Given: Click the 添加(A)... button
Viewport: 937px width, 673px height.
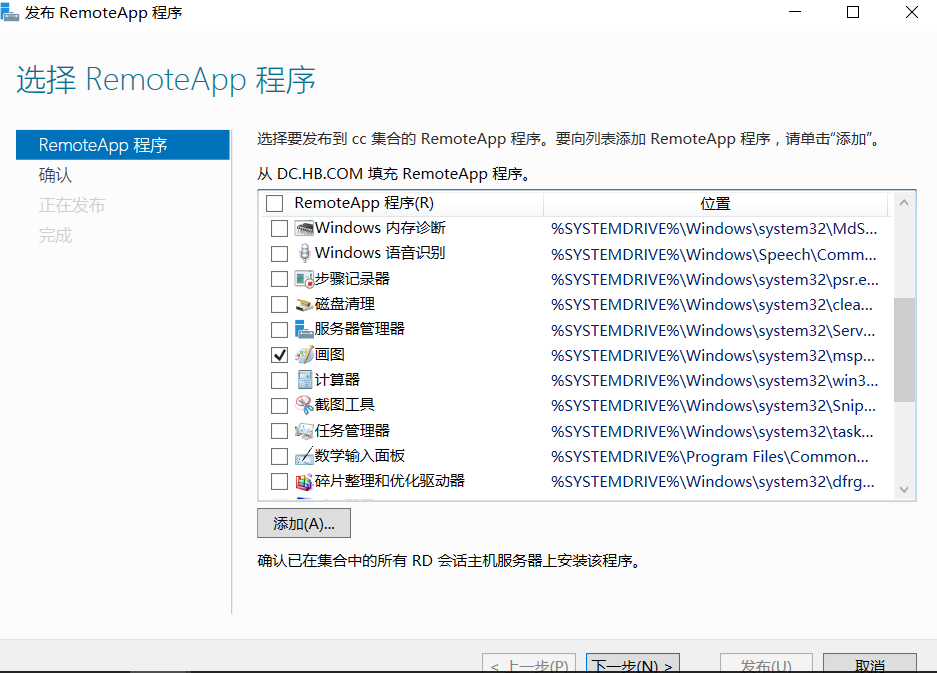Looking at the screenshot, I should 304,524.
